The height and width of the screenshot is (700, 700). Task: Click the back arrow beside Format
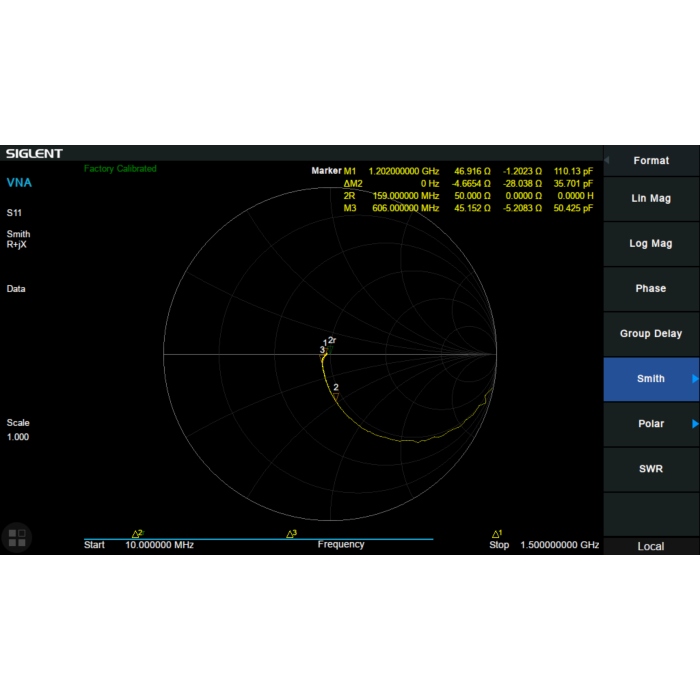(607, 160)
